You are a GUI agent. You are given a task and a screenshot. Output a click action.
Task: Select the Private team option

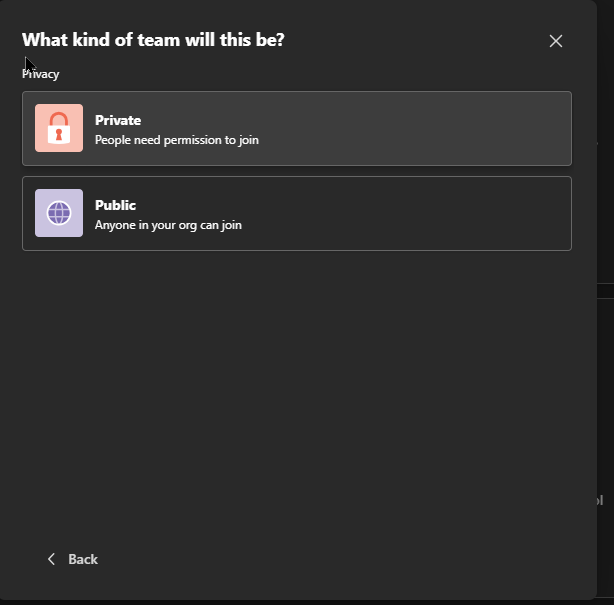pos(297,128)
